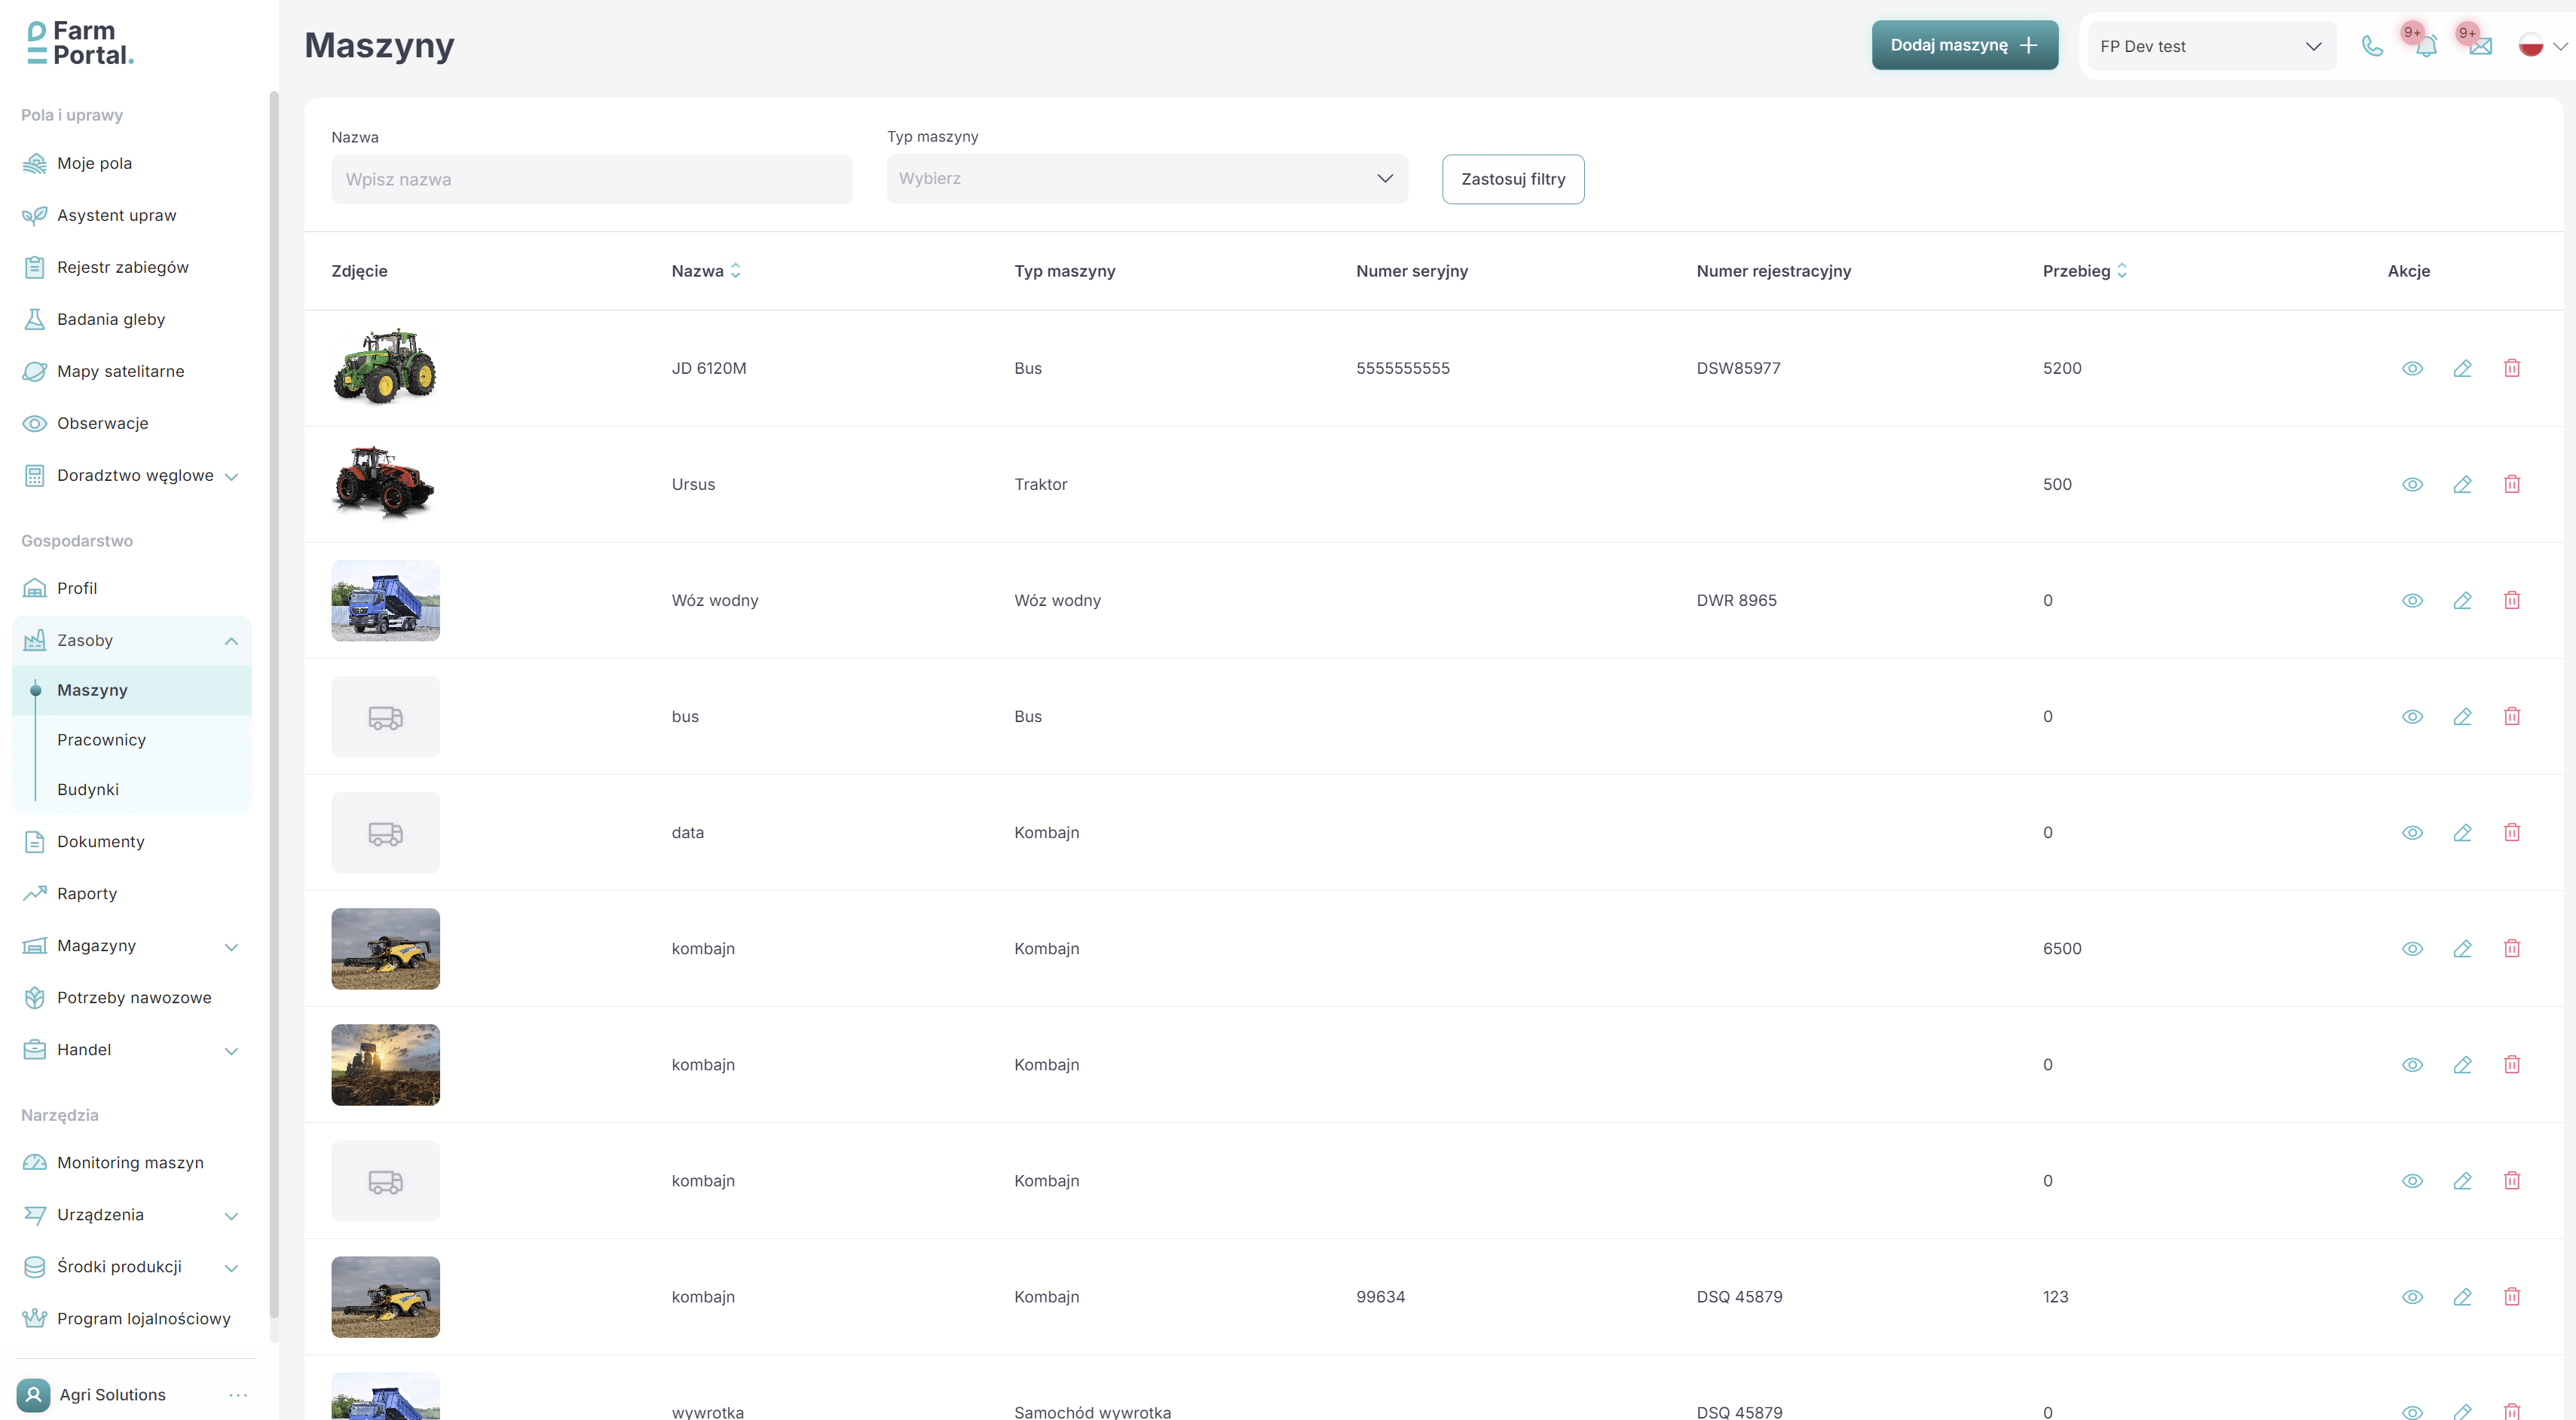View kombajn with mileage 6500
The image size is (2576, 1420).
pyautogui.click(x=2412, y=948)
